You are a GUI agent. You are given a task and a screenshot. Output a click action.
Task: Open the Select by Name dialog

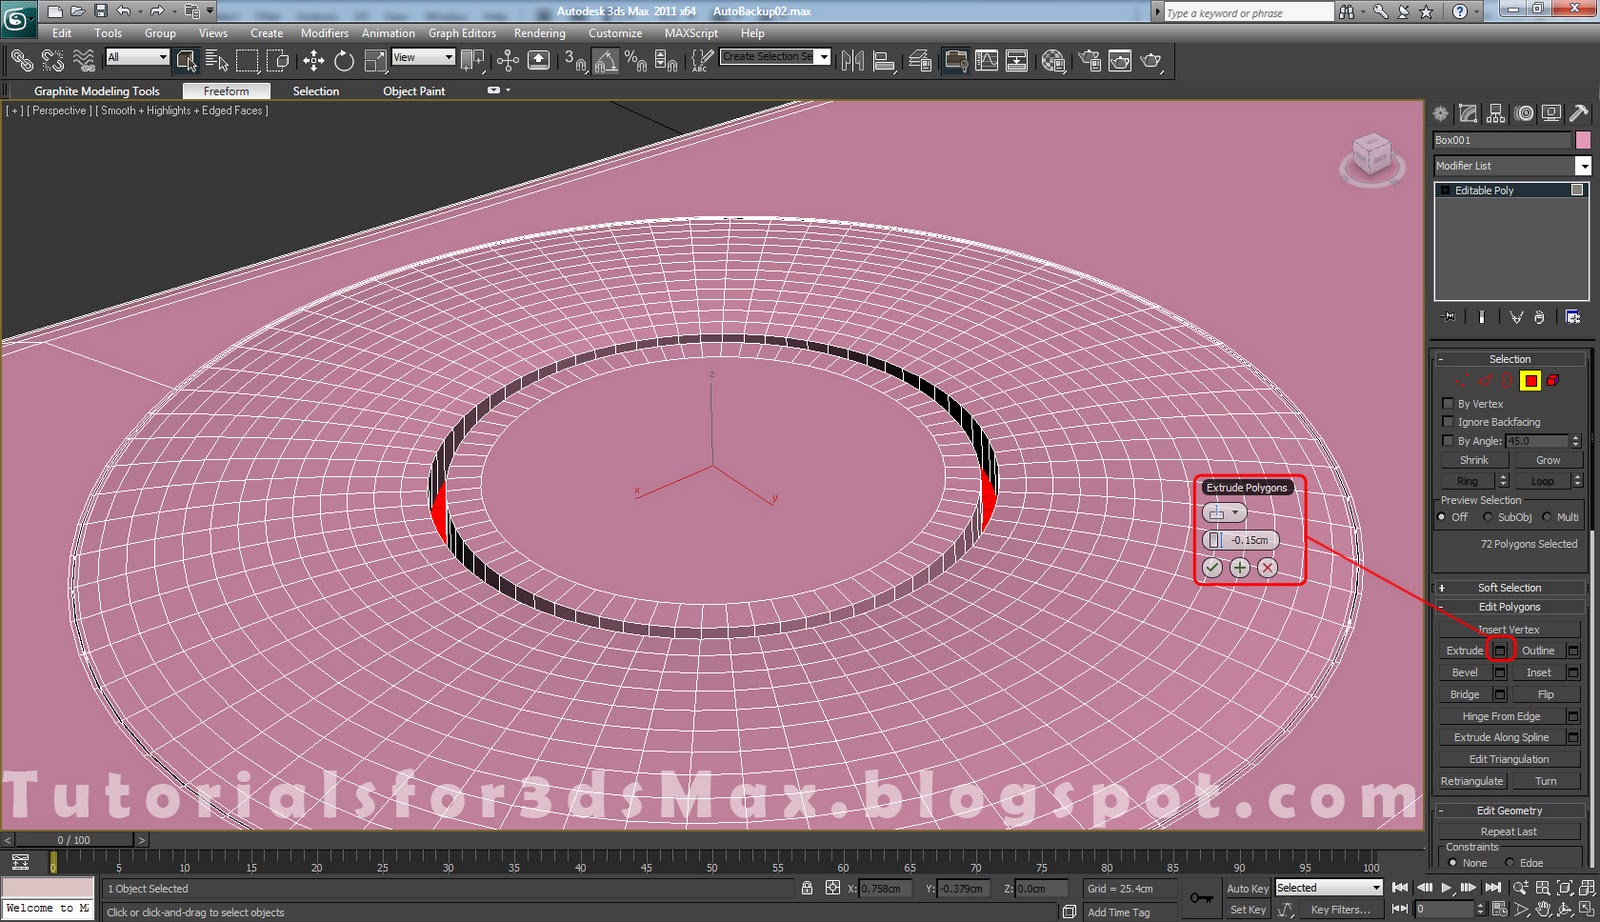pos(216,61)
